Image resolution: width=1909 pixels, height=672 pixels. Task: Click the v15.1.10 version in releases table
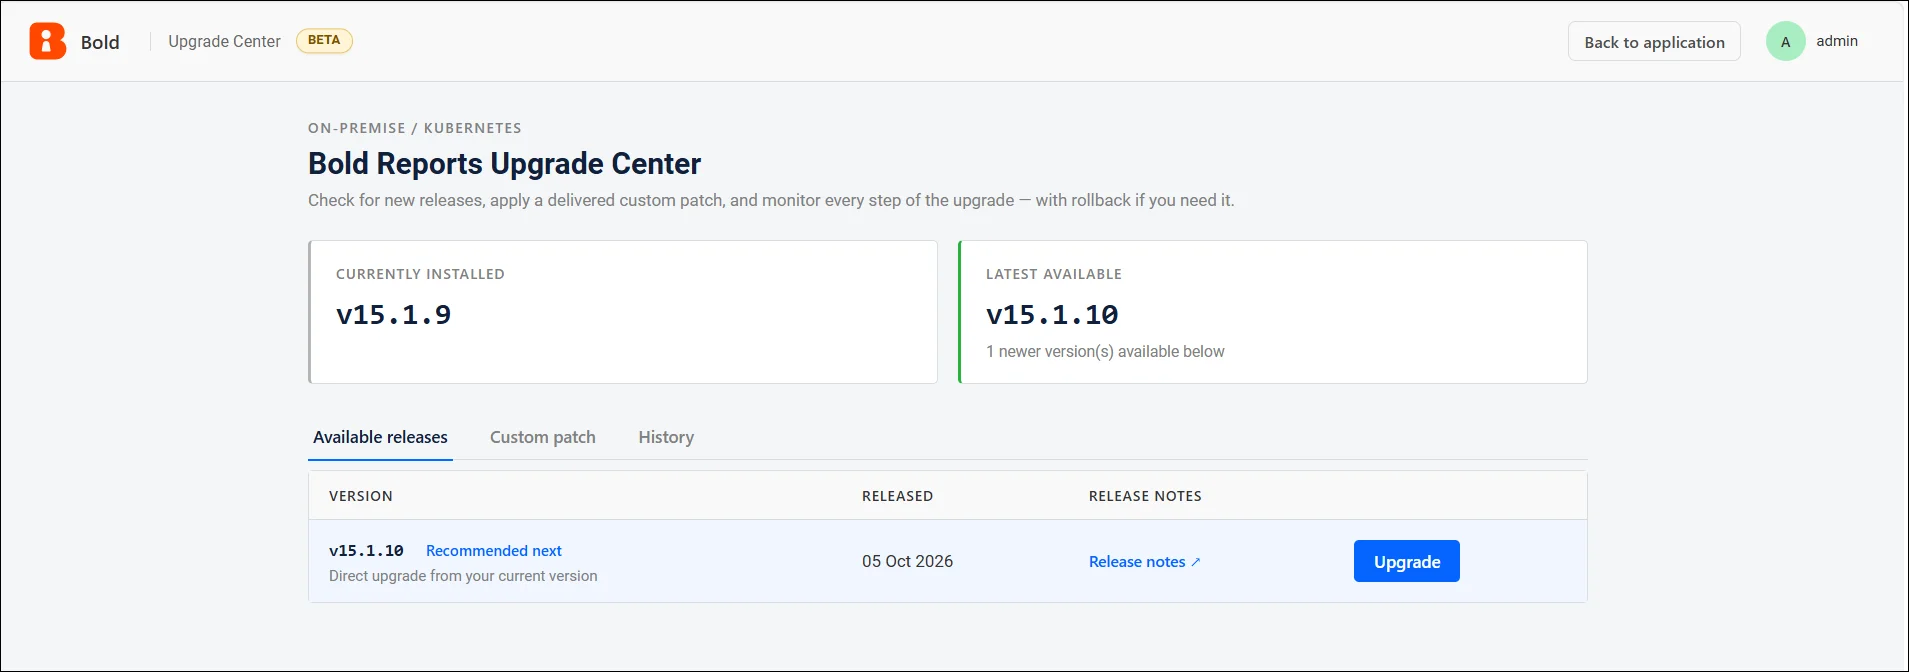click(x=366, y=551)
